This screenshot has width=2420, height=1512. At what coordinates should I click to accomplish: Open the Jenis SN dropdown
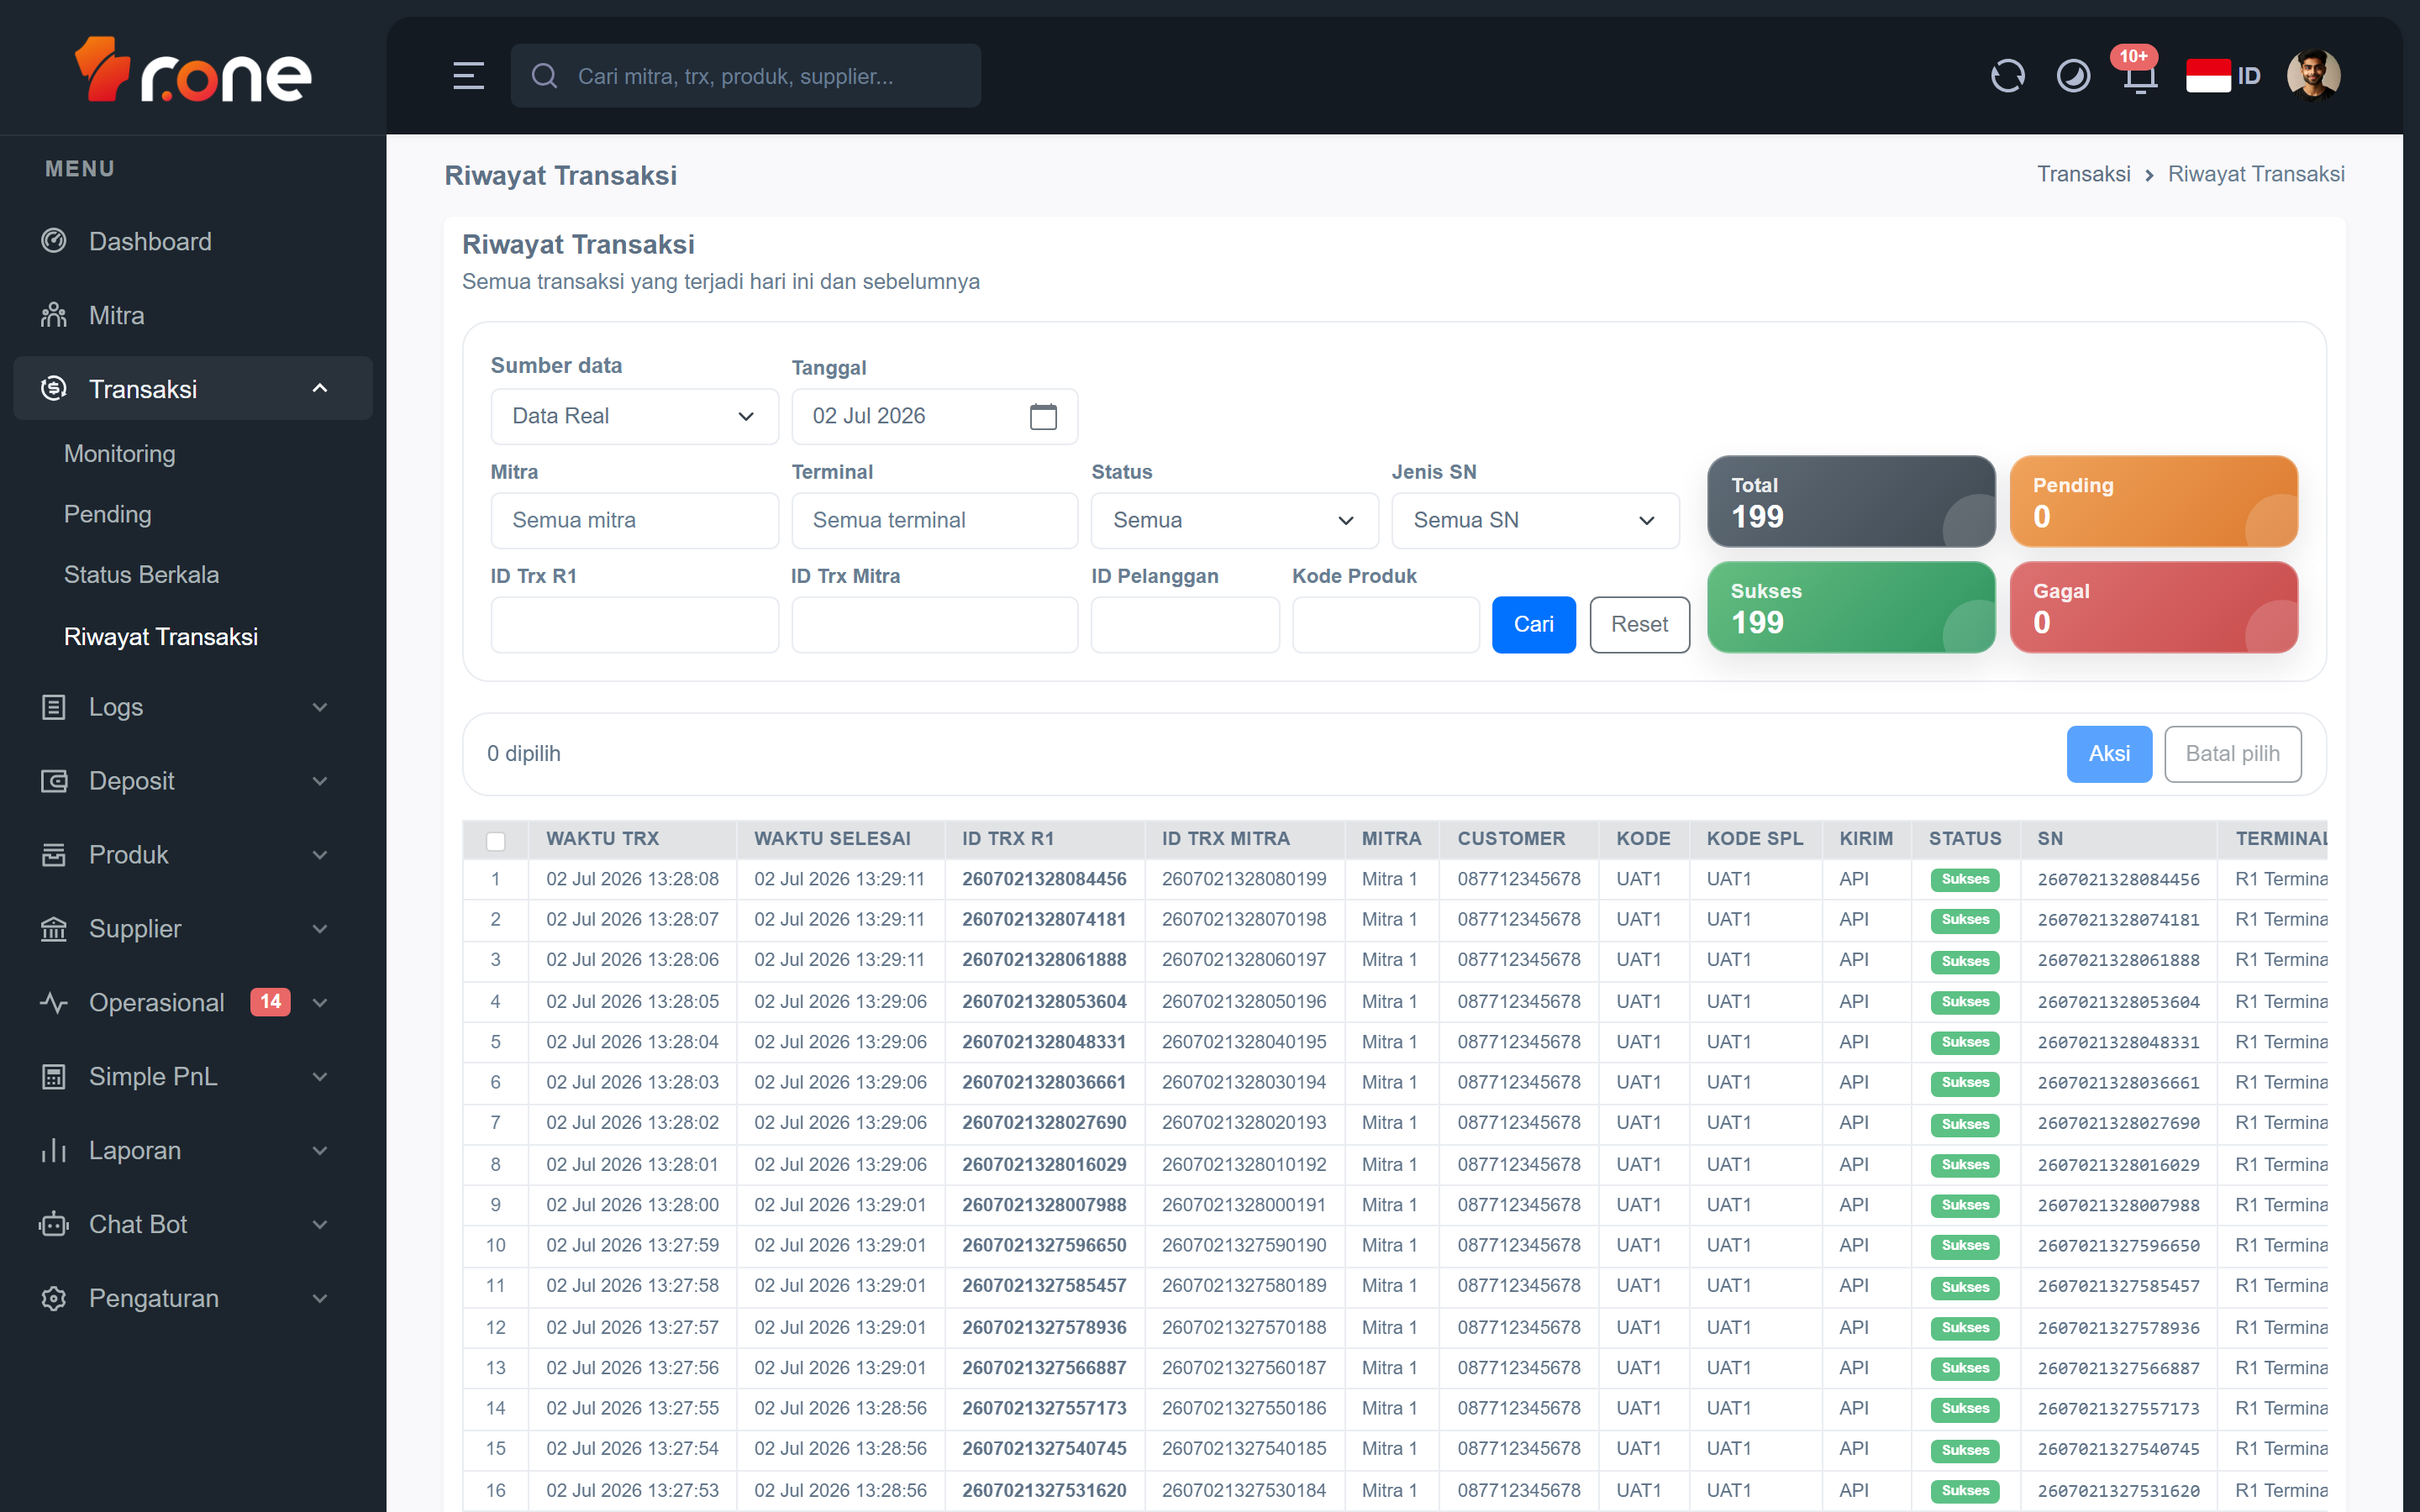pos(1534,520)
